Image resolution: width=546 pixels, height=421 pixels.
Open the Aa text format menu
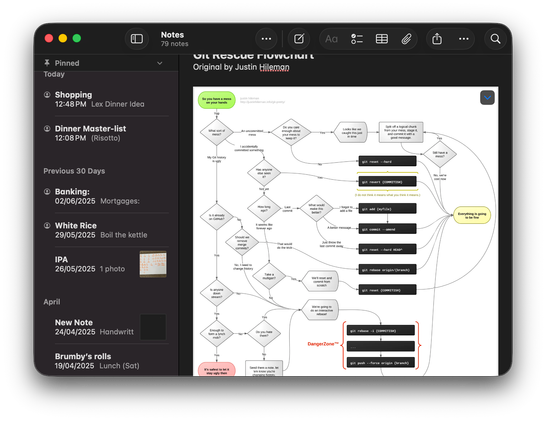pyautogui.click(x=331, y=39)
